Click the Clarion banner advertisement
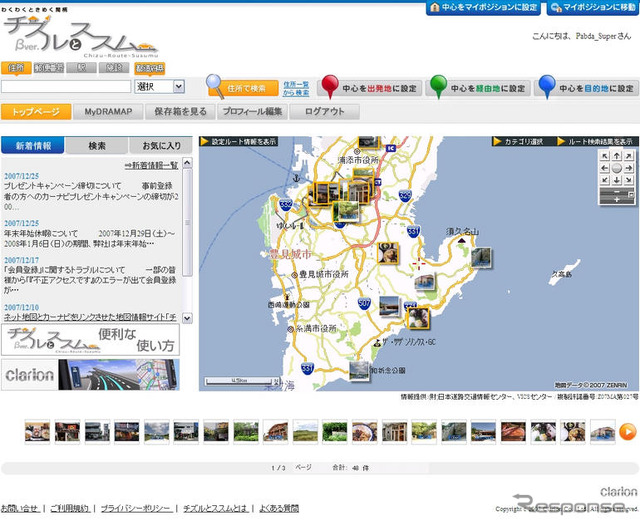The width and height of the screenshot is (640, 526). tap(90, 375)
